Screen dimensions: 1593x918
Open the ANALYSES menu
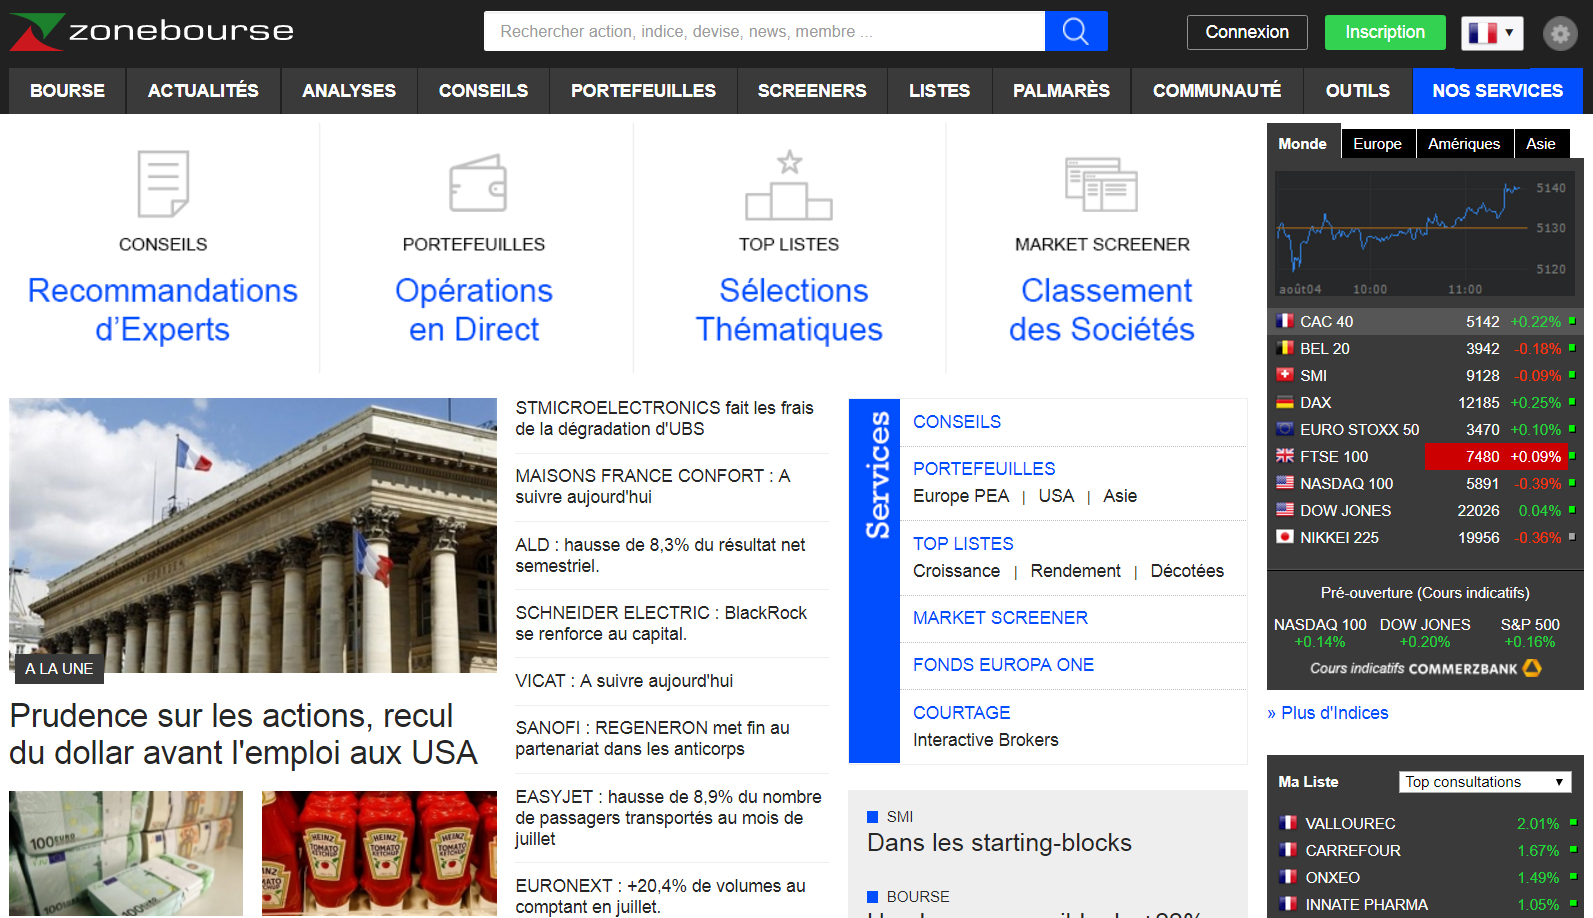(349, 91)
